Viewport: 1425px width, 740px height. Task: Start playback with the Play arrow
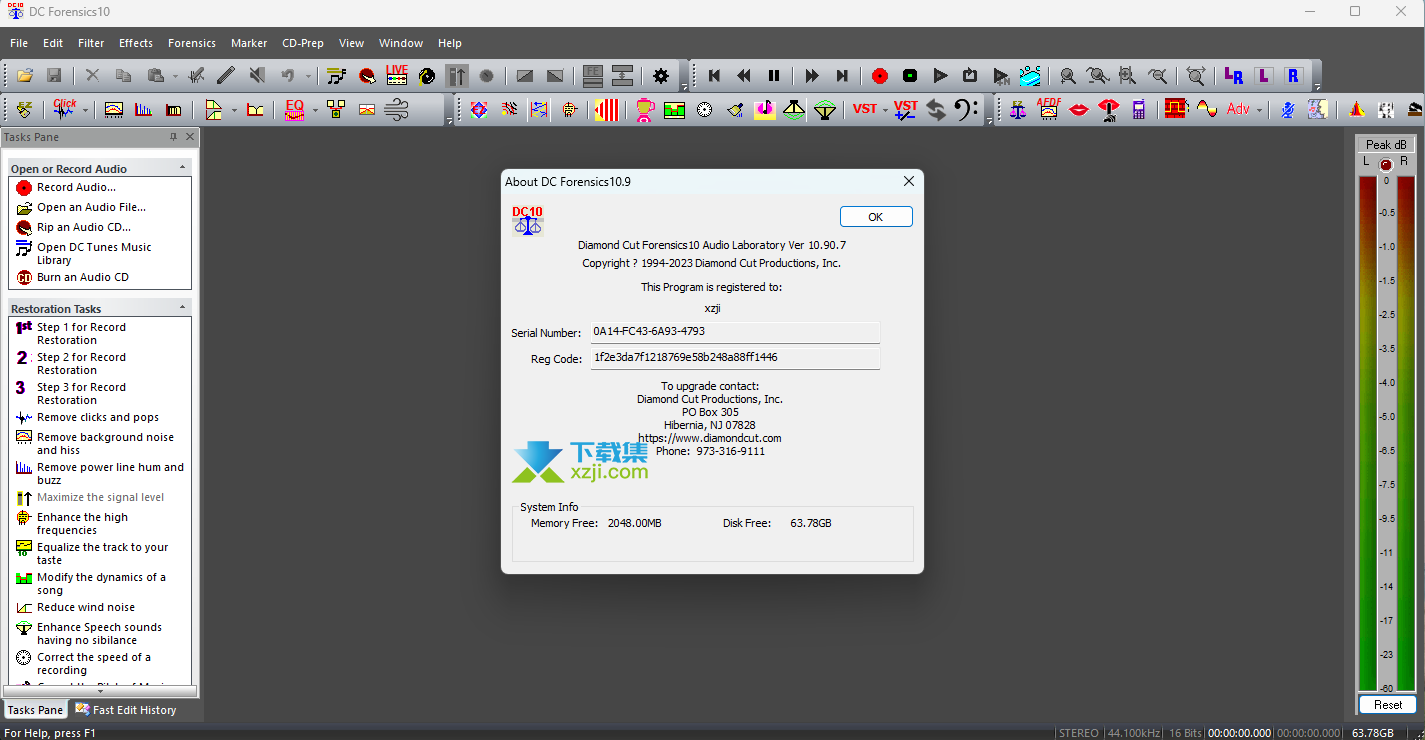point(940,76)
